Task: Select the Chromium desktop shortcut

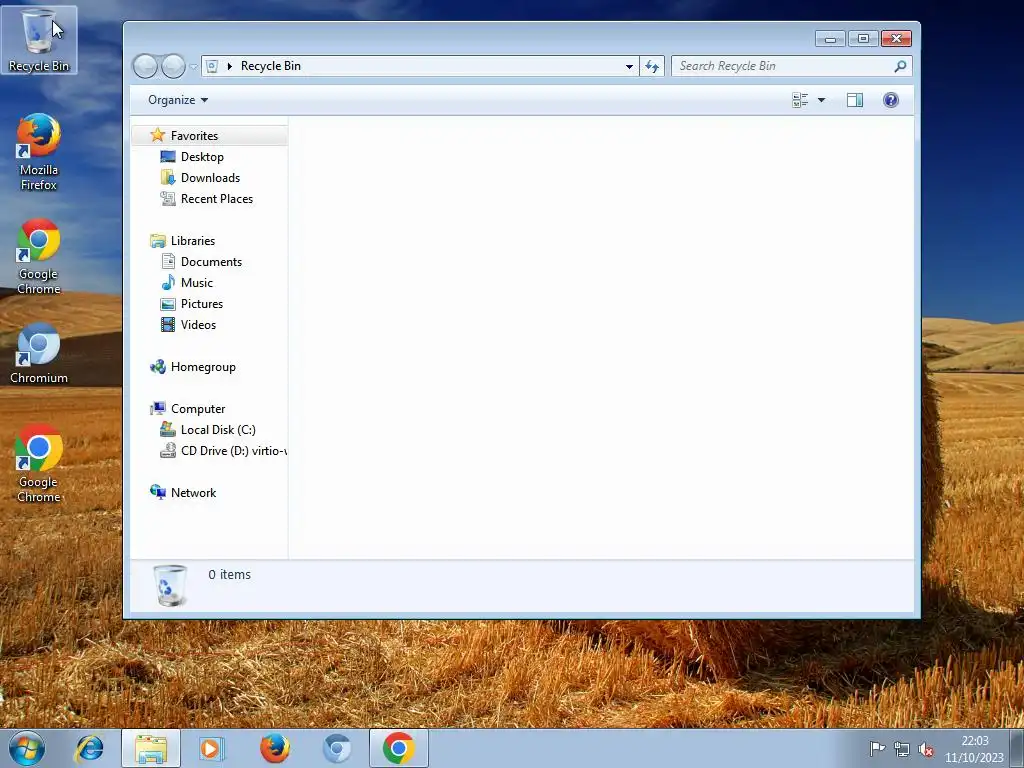Action: (x=39, y=353)
